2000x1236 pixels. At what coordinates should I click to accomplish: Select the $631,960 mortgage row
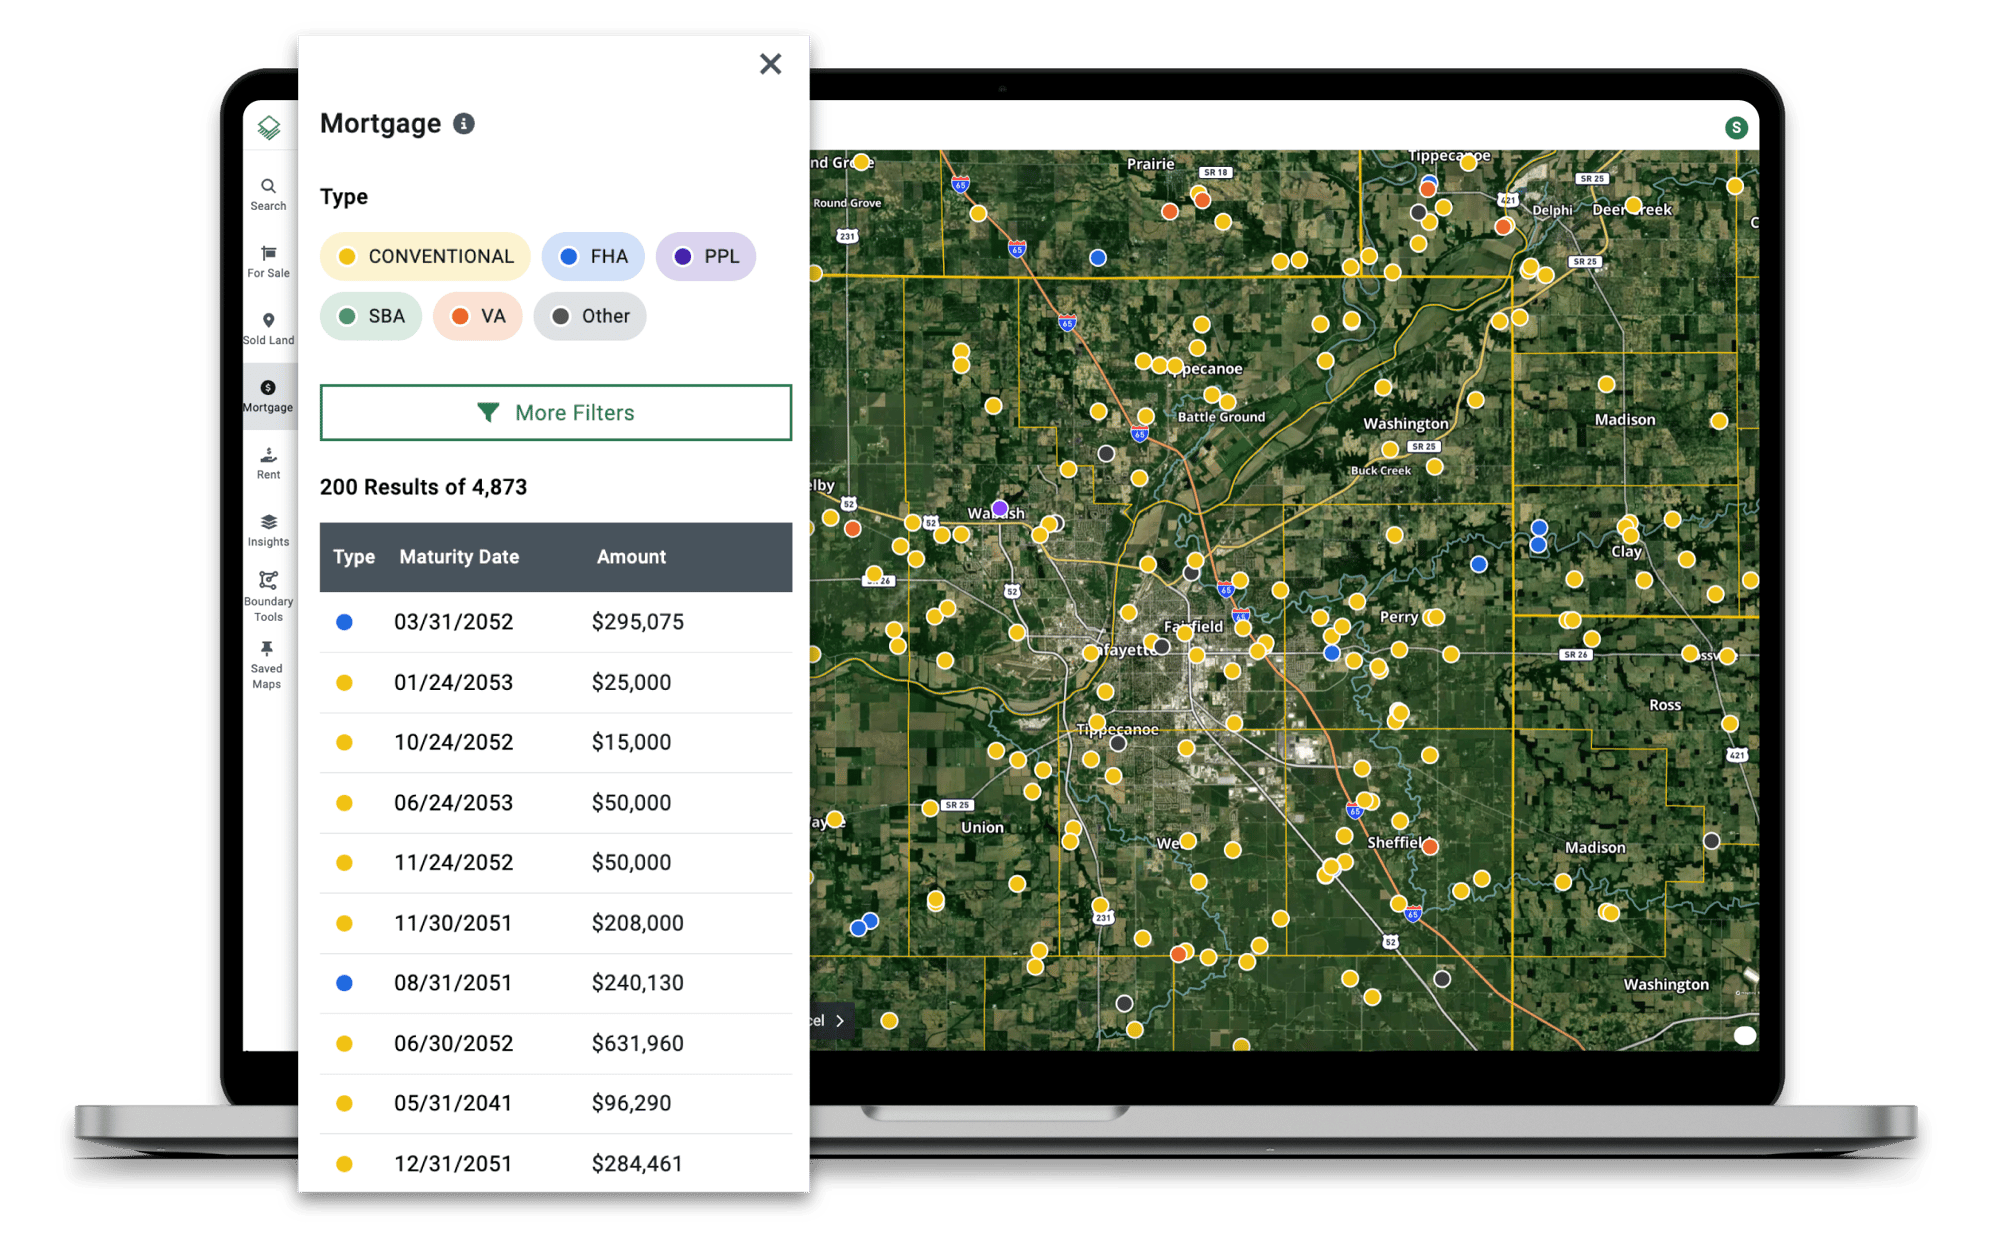[556, 1043]
